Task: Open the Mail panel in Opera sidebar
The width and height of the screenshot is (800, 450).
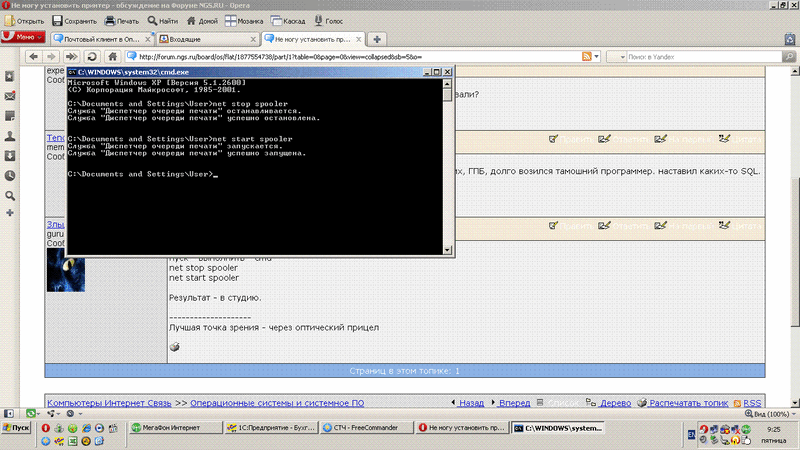Action: pos(10,96)
